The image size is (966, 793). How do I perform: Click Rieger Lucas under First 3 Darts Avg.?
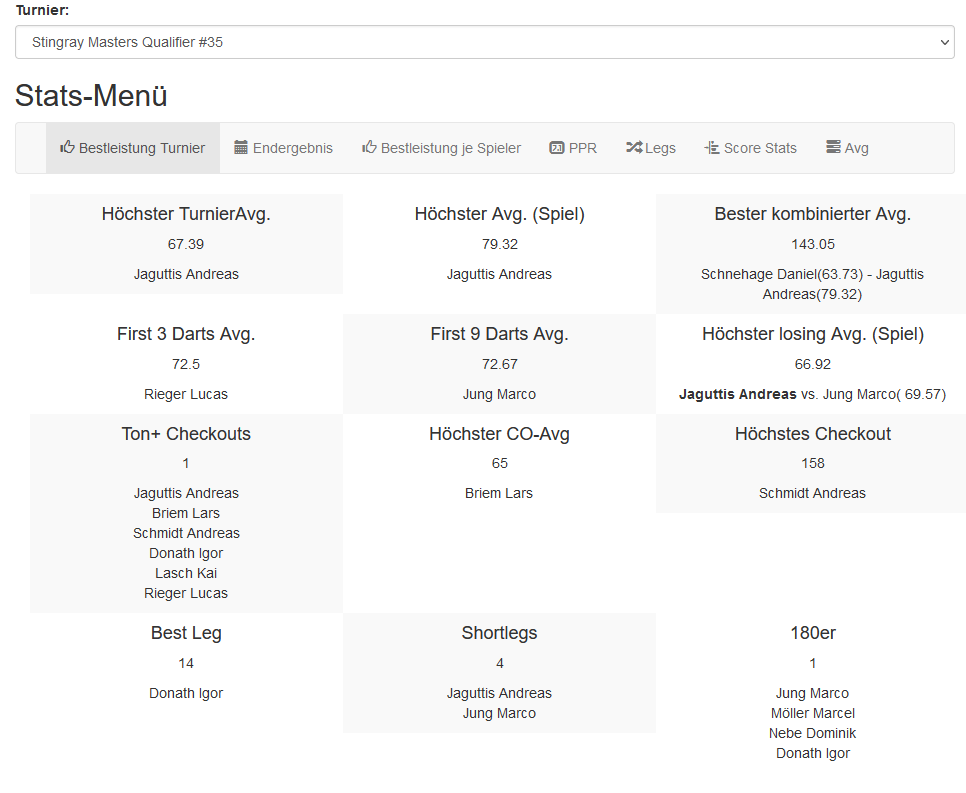[186, 394]
